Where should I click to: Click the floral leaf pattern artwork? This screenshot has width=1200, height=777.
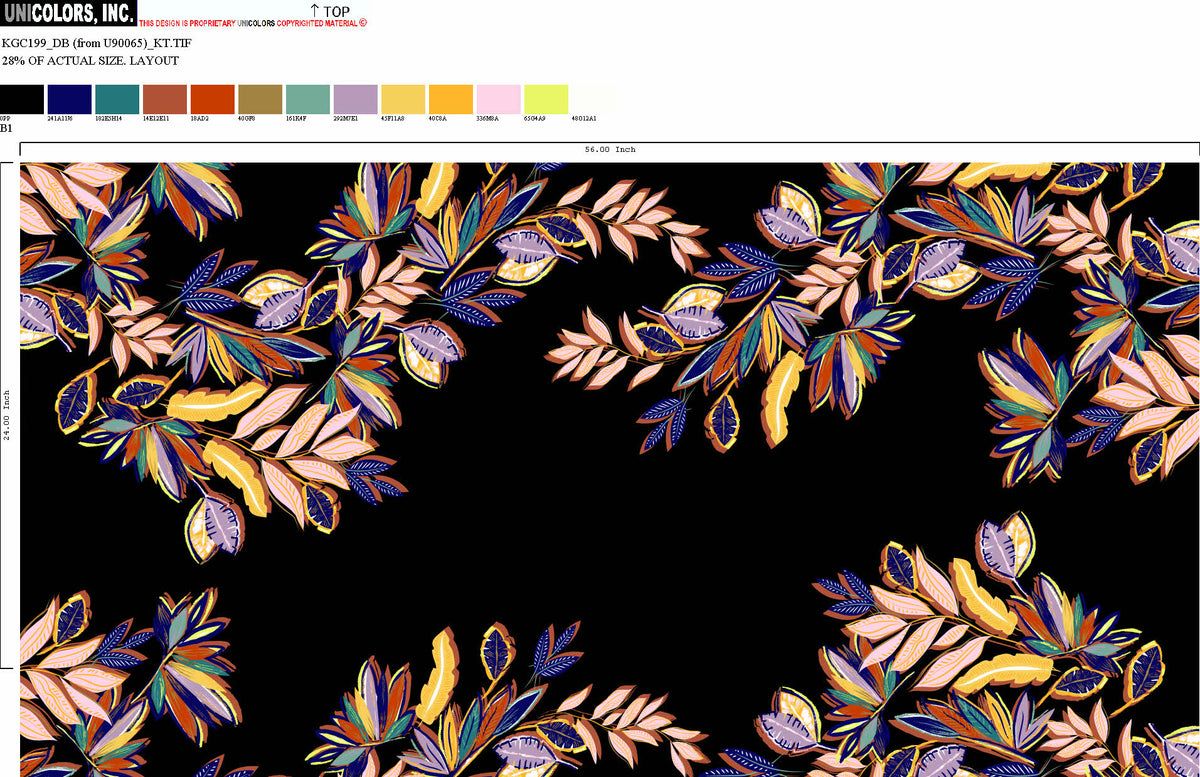(x=610, y=470)
